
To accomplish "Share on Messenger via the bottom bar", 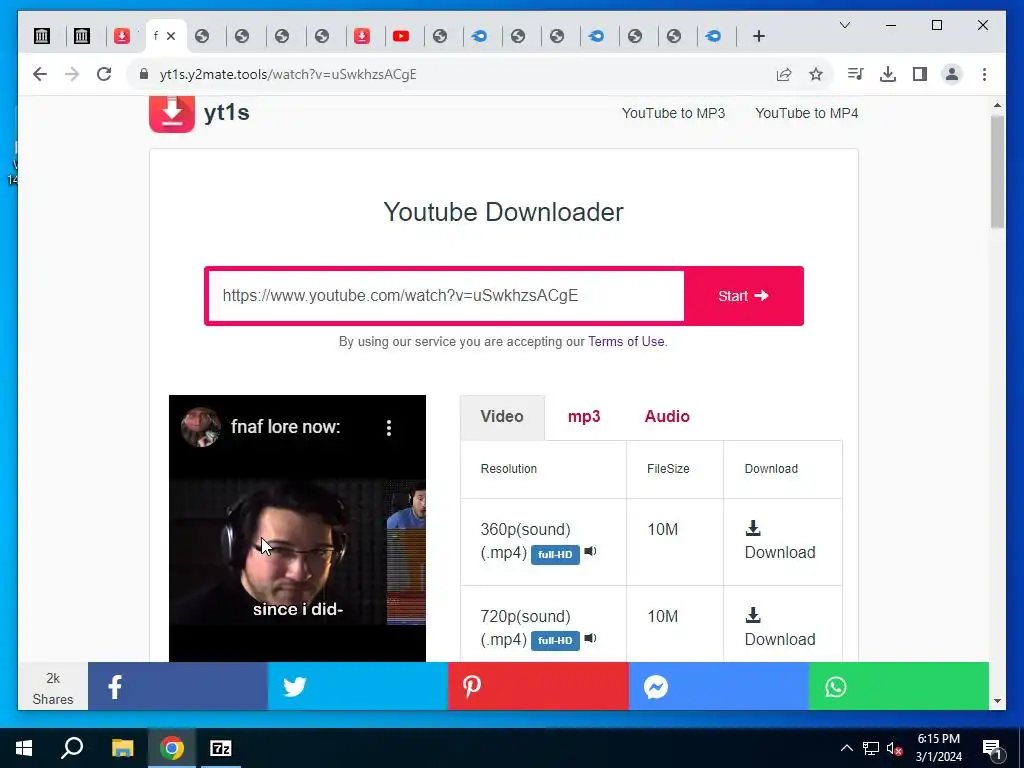I will pyautogui.click(x=718, y=686).
